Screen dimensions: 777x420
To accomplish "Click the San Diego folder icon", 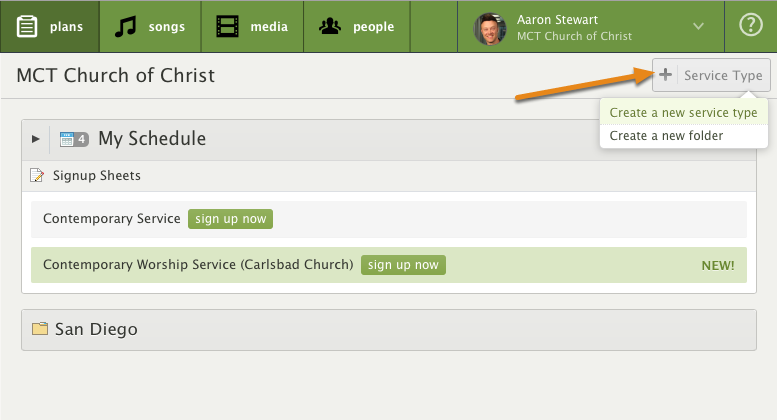I will (x=40, y=328).
